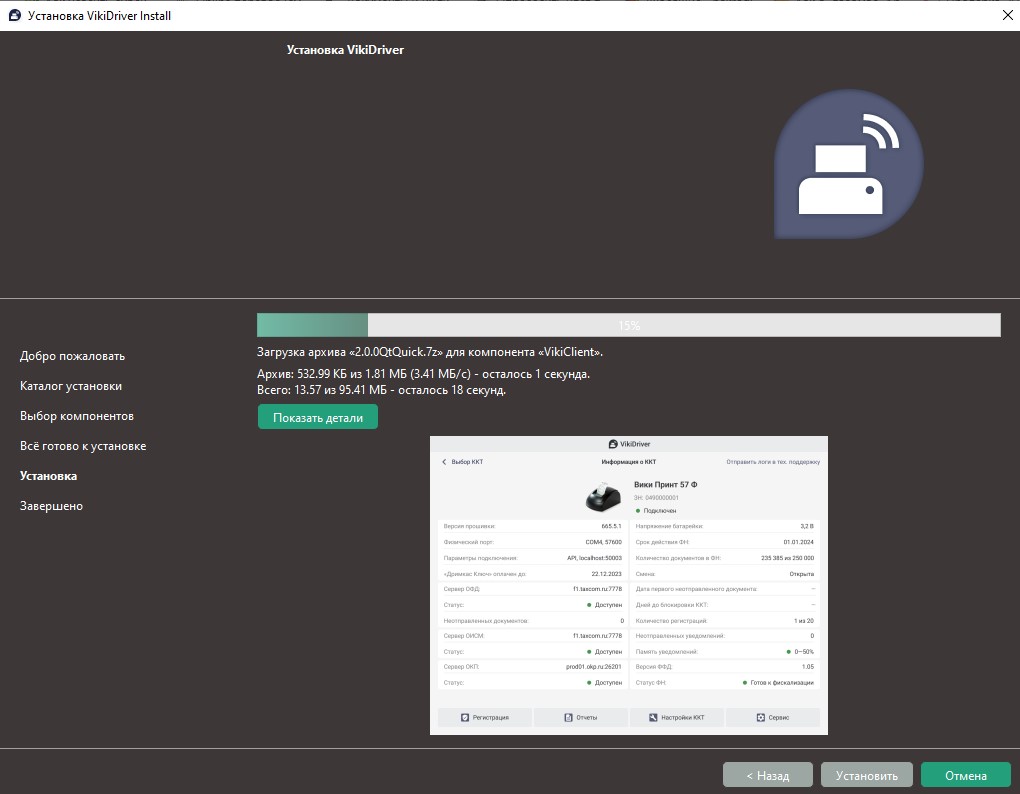Click the installer icon in title bar
1020x794 pixels.
coord(14,15)
